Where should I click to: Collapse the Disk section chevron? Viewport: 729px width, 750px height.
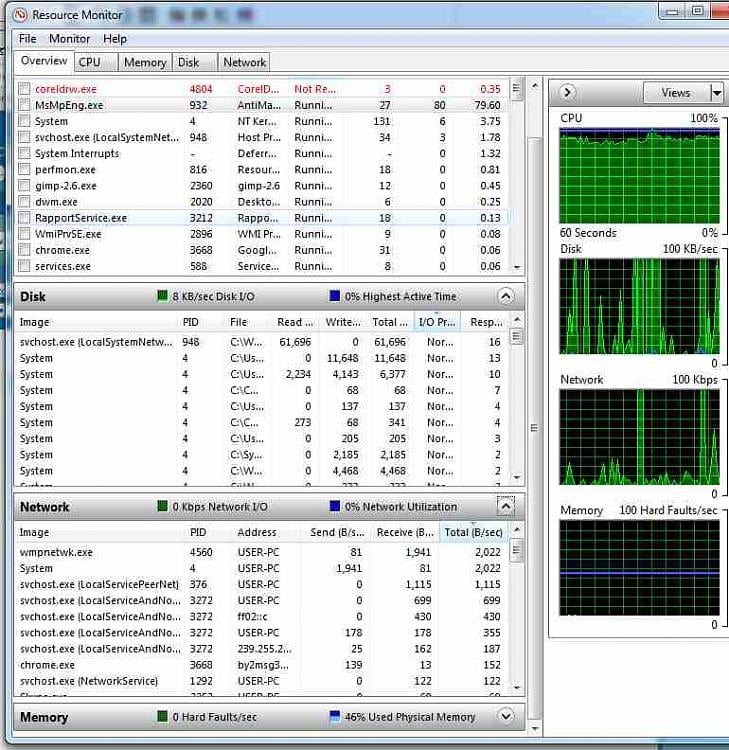pos(506,296)
